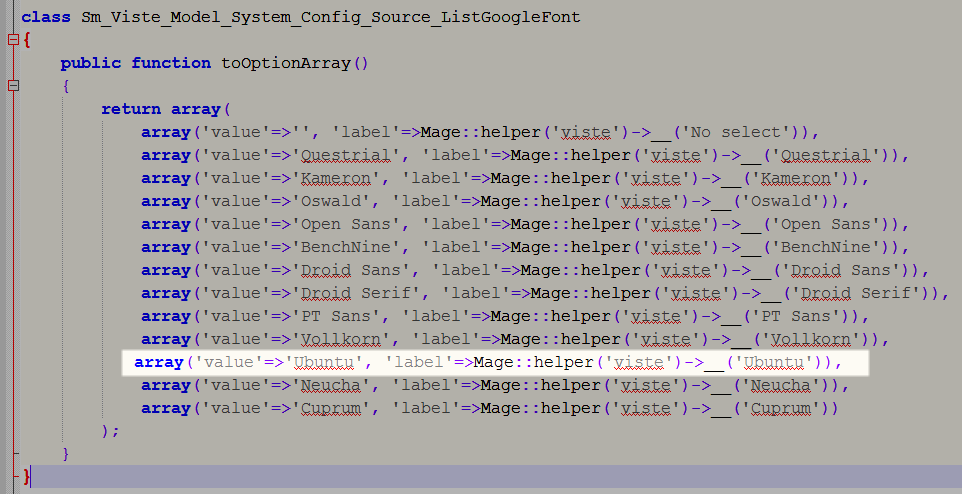Select the array line for Vollkorn font
This screenshot has height=494, width=962.
(515, 339)
